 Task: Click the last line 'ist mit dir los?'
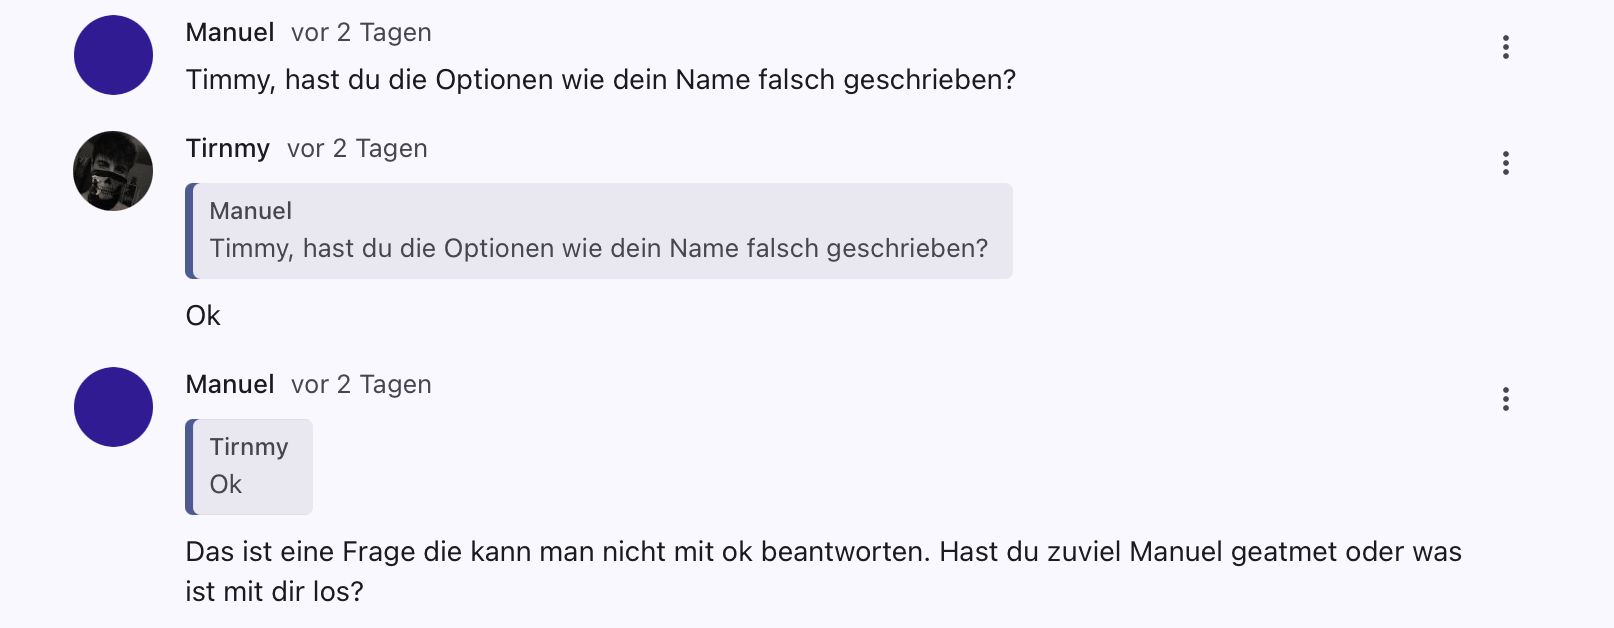[x=274, y=592]
